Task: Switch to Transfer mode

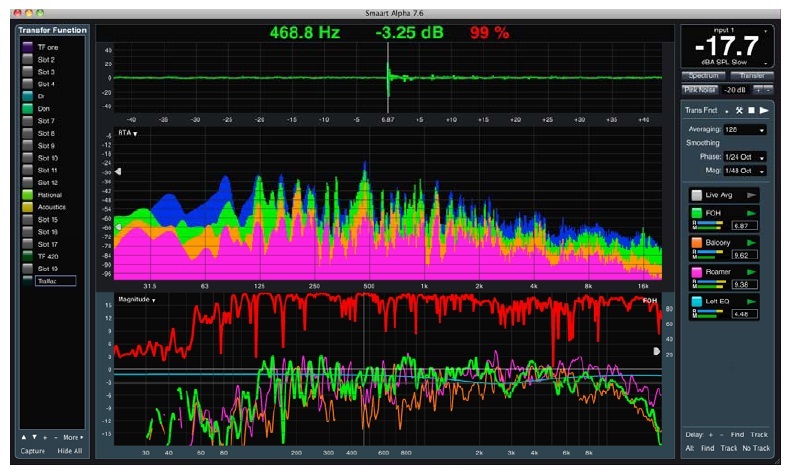Action: click(x=752, y=75)
